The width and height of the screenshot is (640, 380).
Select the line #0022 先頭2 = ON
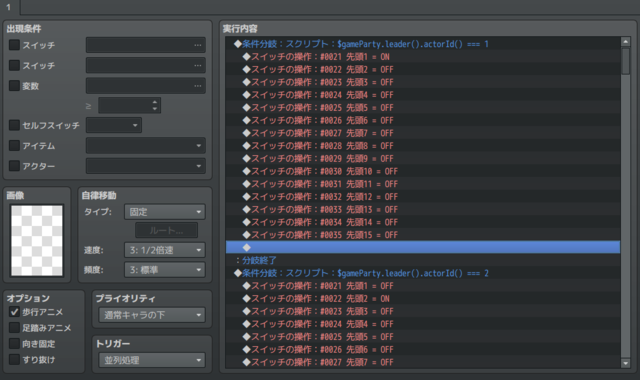click(423, 298)
